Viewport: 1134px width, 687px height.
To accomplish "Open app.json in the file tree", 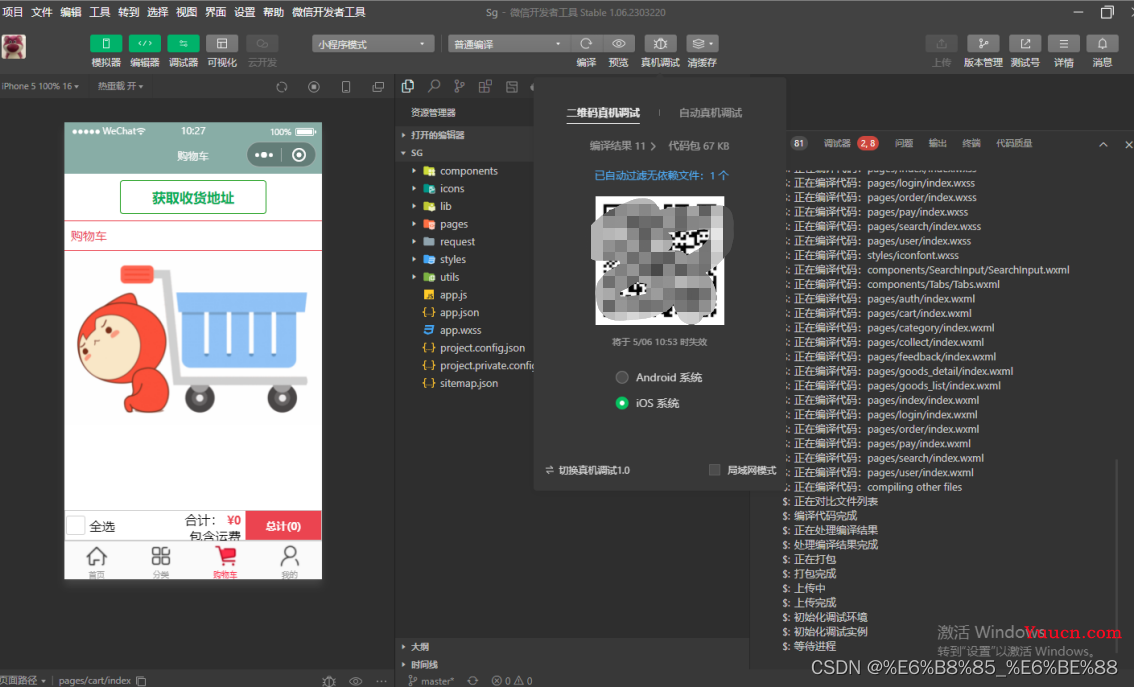I will tap(459, 312).
